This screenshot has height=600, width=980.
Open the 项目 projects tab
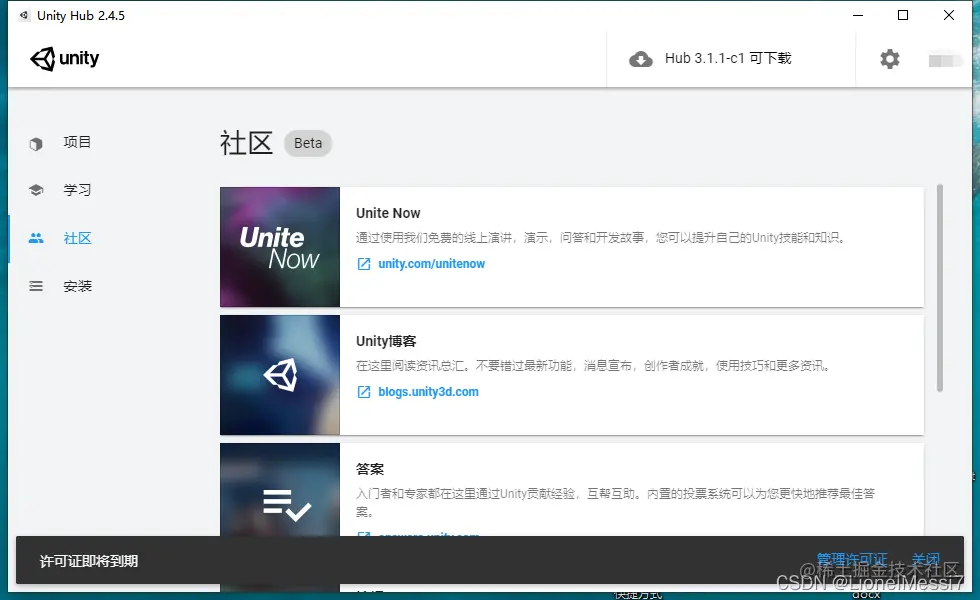coord(77,142)
